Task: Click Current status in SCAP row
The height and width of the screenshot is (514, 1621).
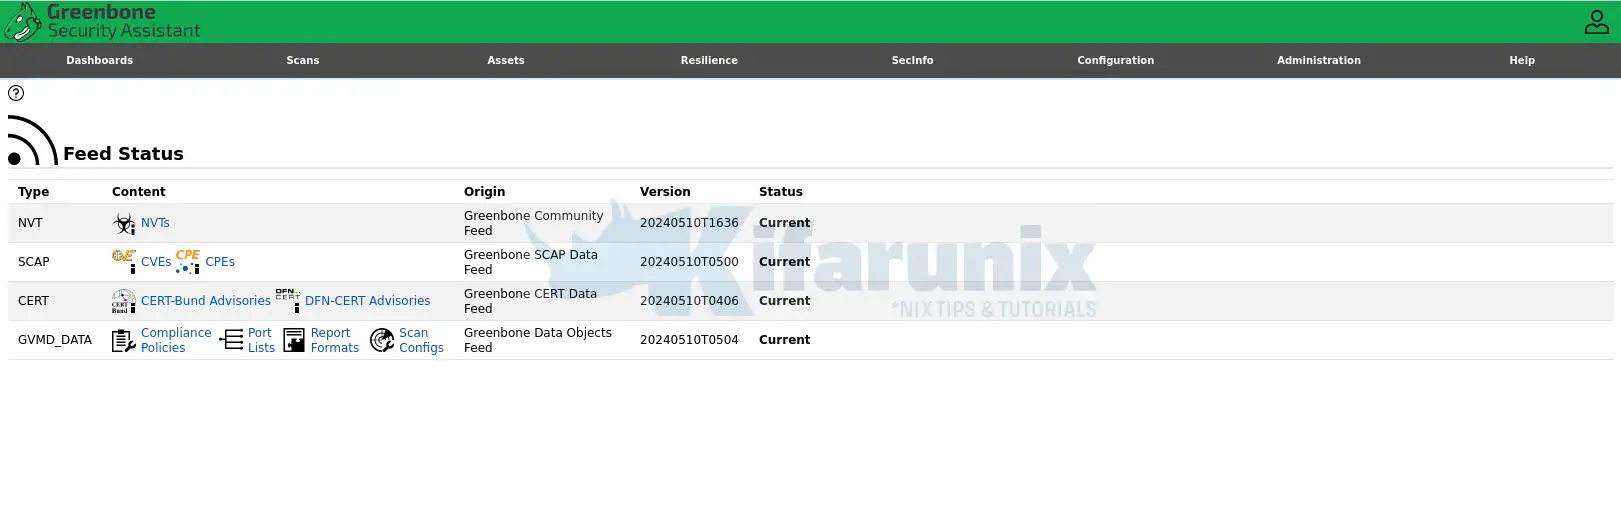Action: point(784,262)
